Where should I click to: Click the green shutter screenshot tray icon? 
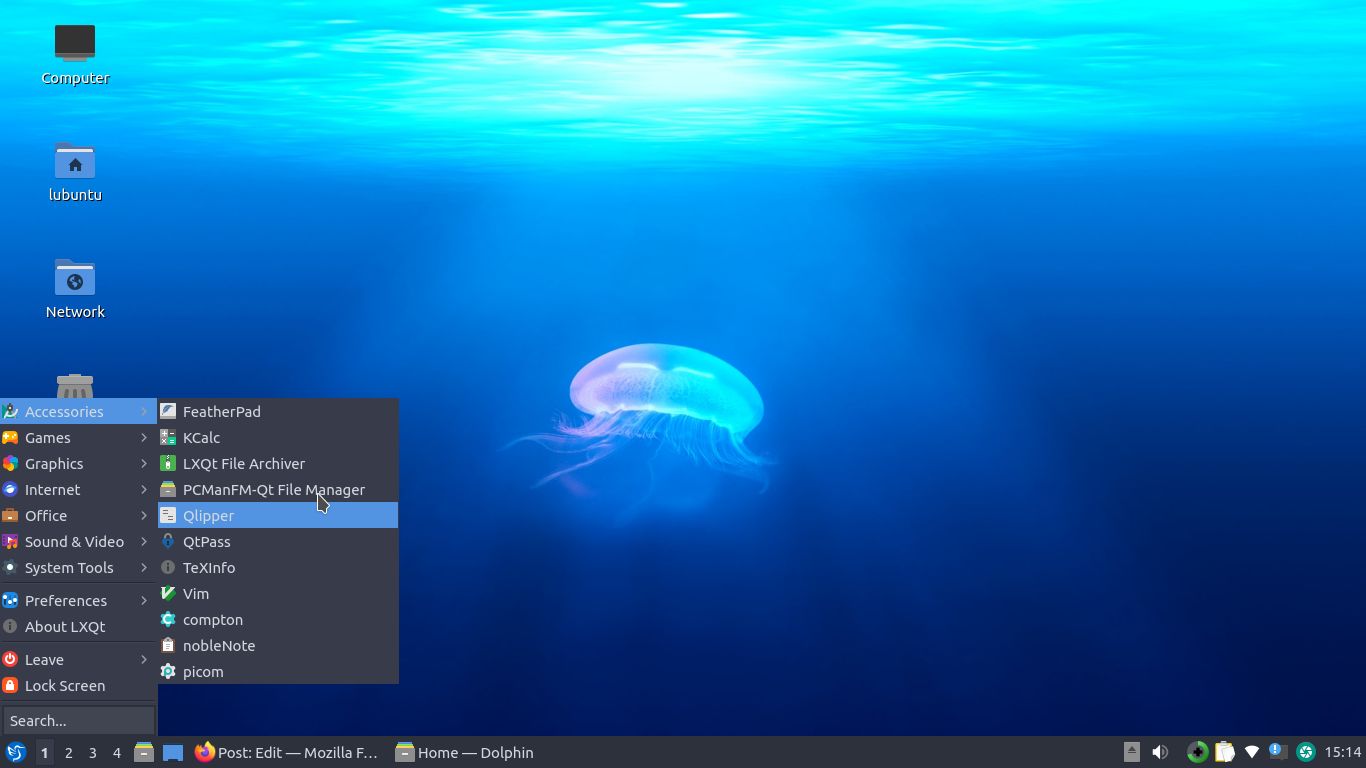click(x=1305, y=752)
